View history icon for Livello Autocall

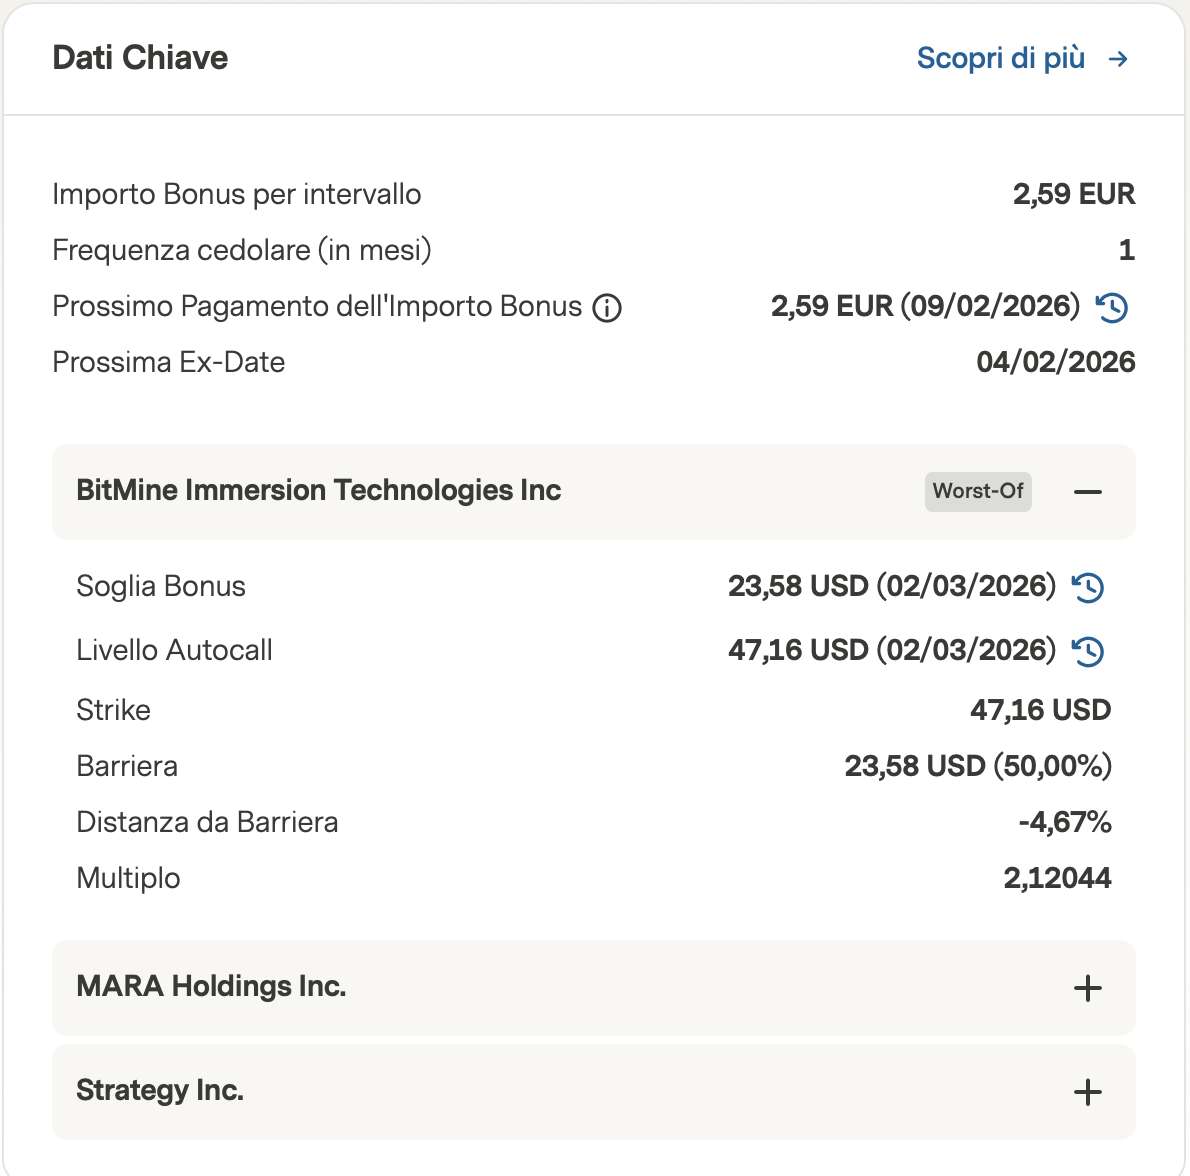(x=1088, y=651)
